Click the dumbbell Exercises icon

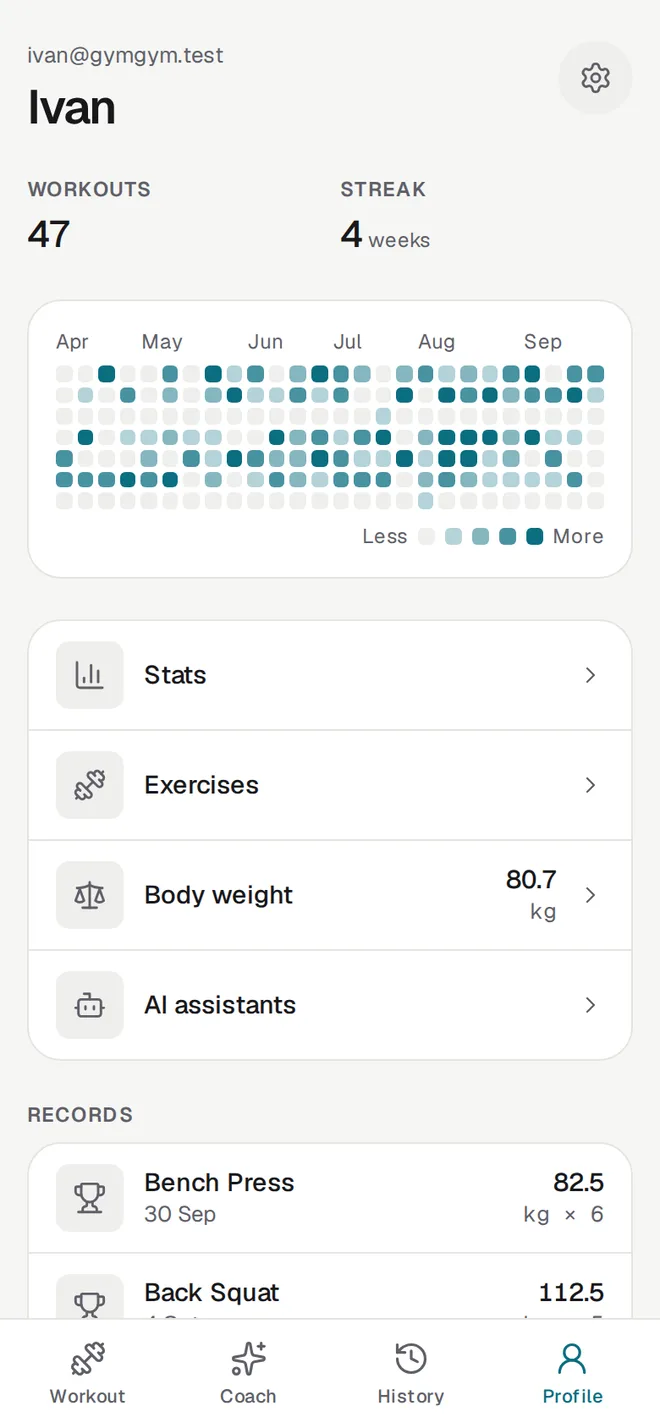[90, 785]
